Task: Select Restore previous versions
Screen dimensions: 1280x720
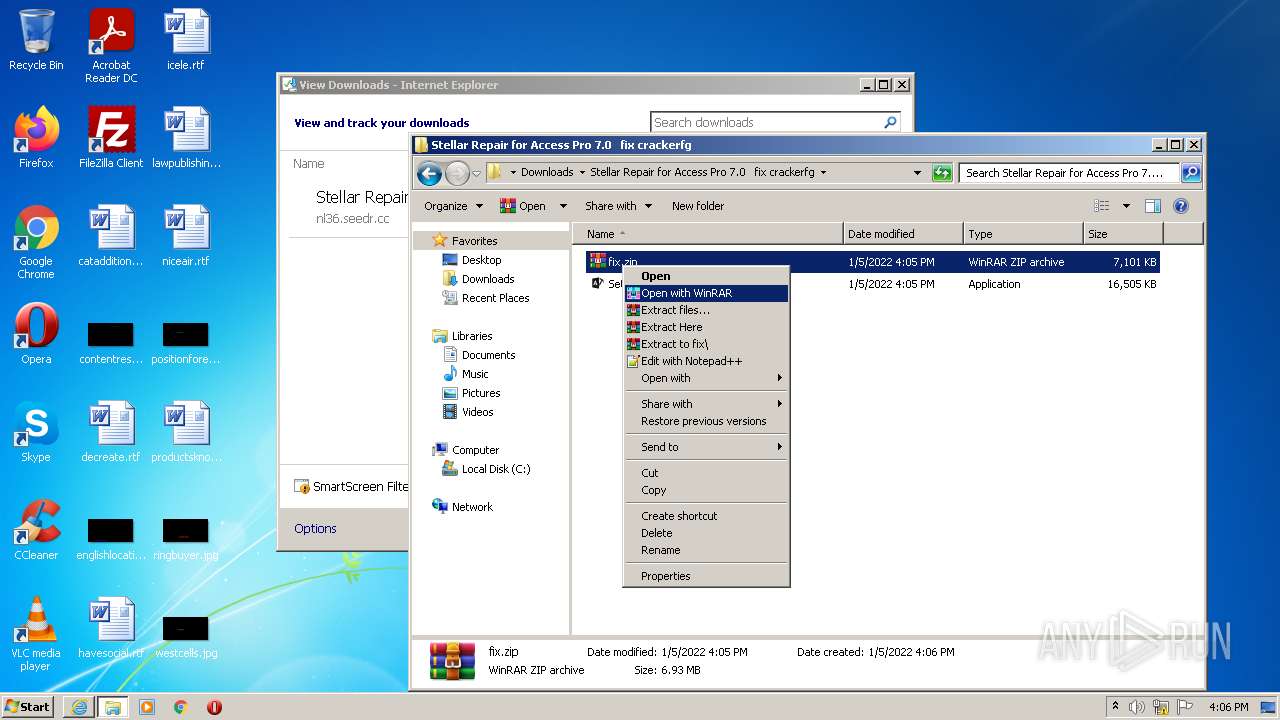Action: (x=706, y=421)
